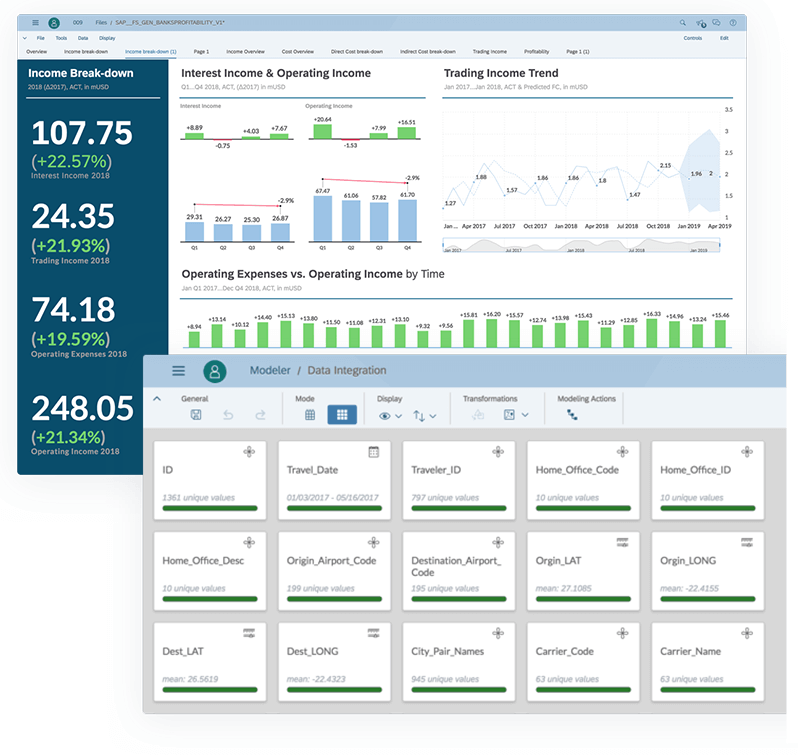
Task: Open the Display eye visibility dropdown
Action: point(391,415)
